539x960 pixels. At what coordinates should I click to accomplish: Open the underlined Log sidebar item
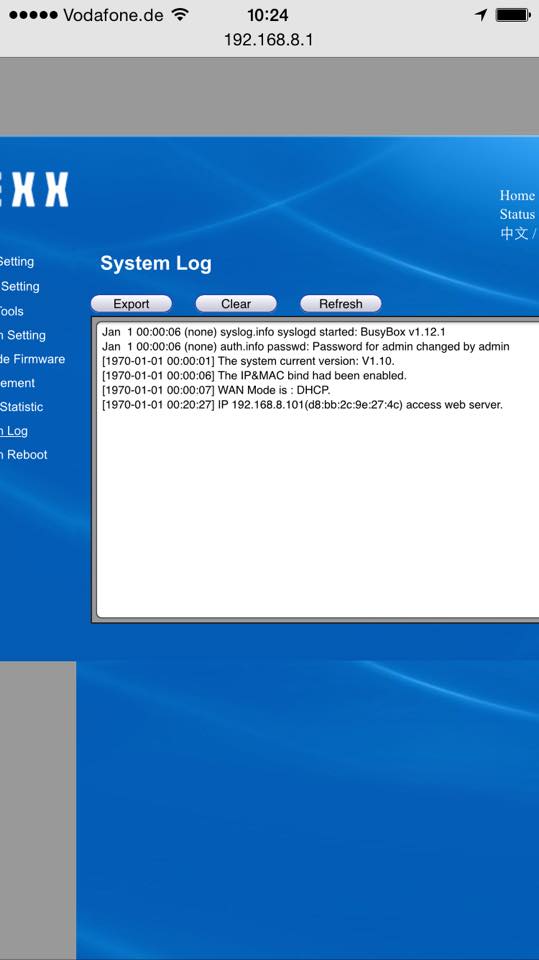click(13, 431)
